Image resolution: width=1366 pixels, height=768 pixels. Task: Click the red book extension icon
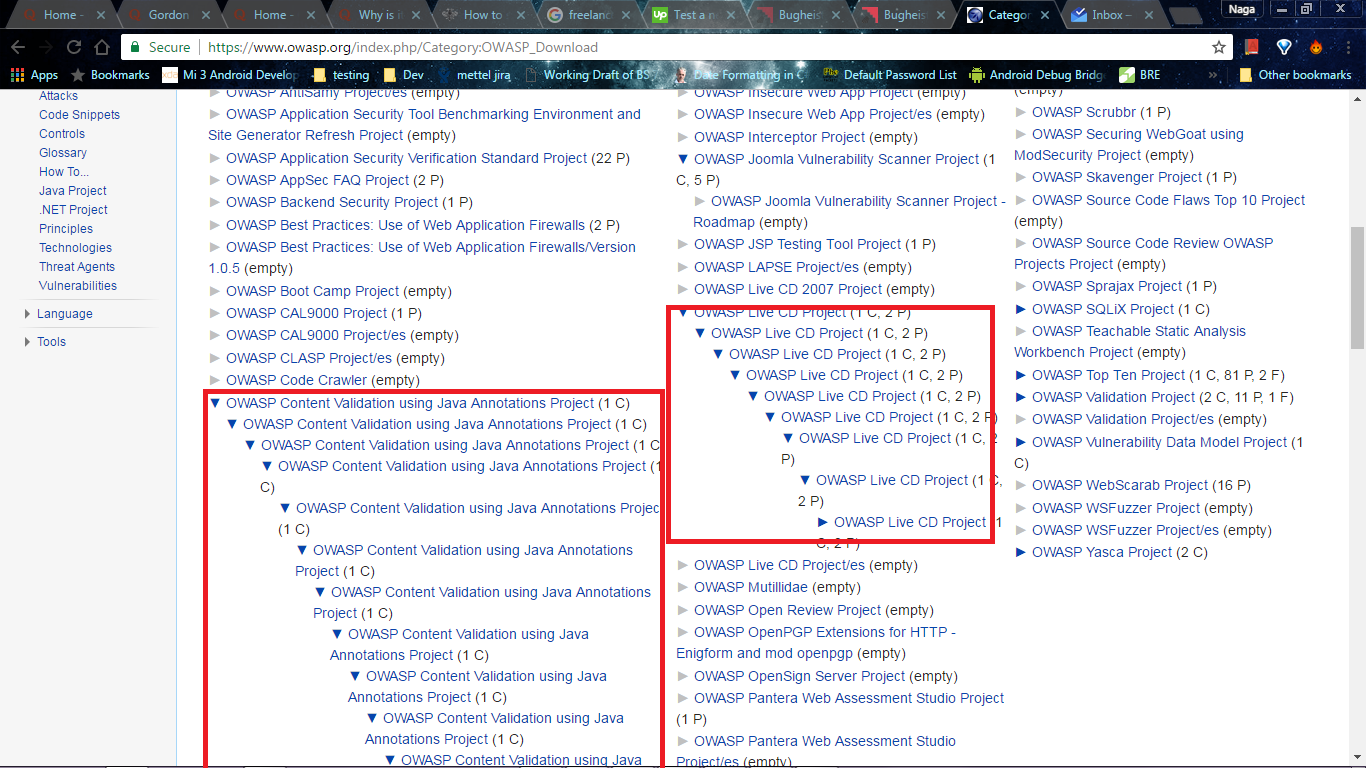click(1252, 47)
